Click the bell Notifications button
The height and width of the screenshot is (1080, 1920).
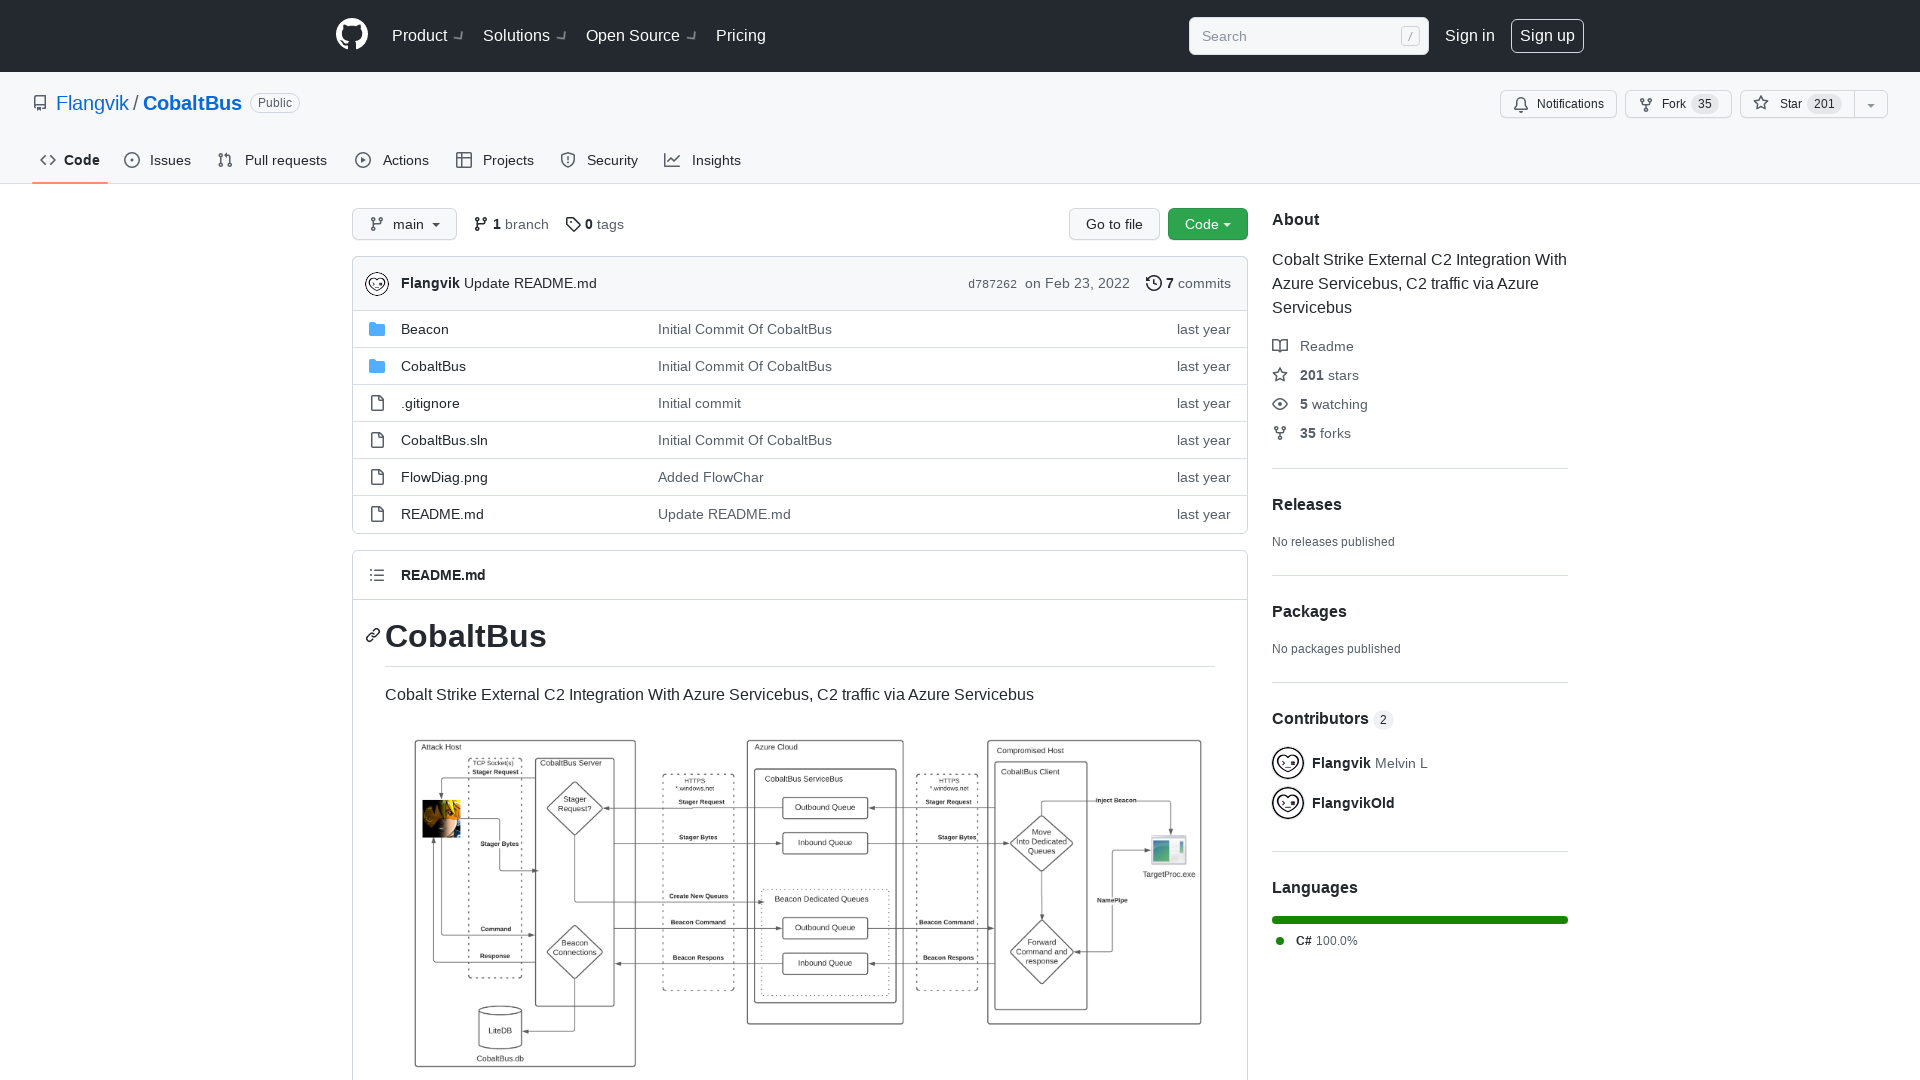[x=1558, y=104]
